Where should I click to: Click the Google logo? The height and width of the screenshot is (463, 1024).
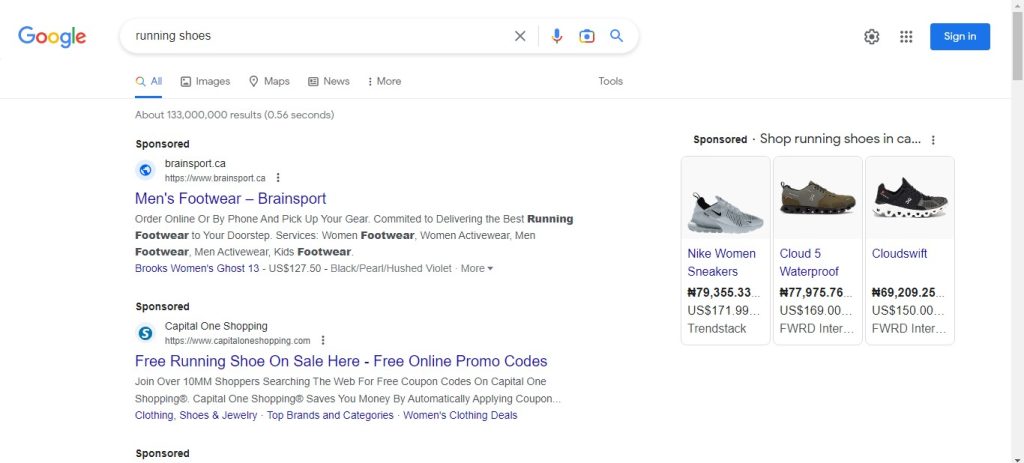52,37
